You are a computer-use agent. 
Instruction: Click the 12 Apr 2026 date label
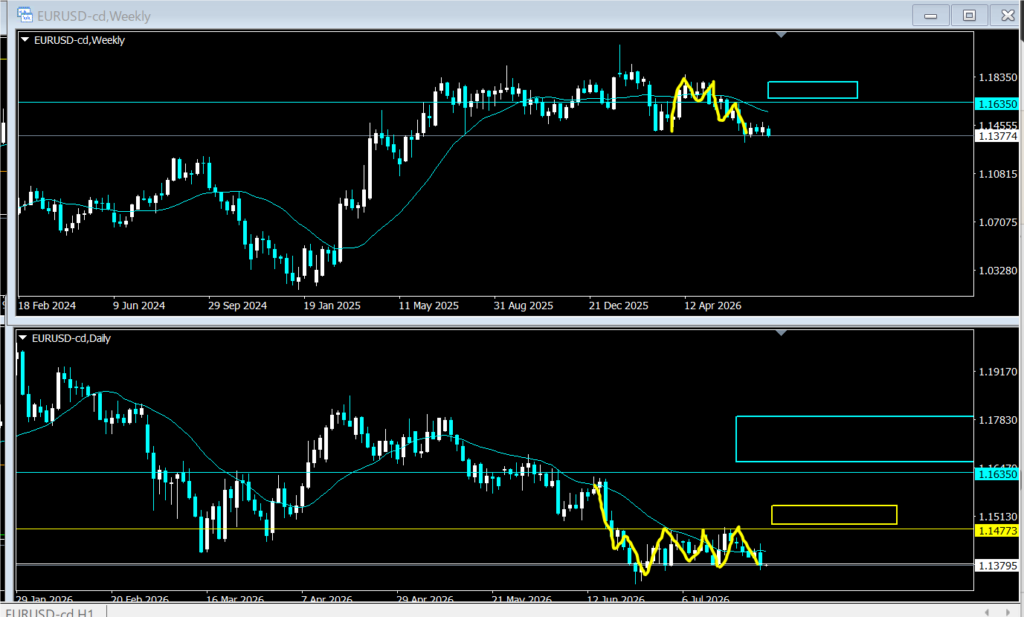[712, 306]
